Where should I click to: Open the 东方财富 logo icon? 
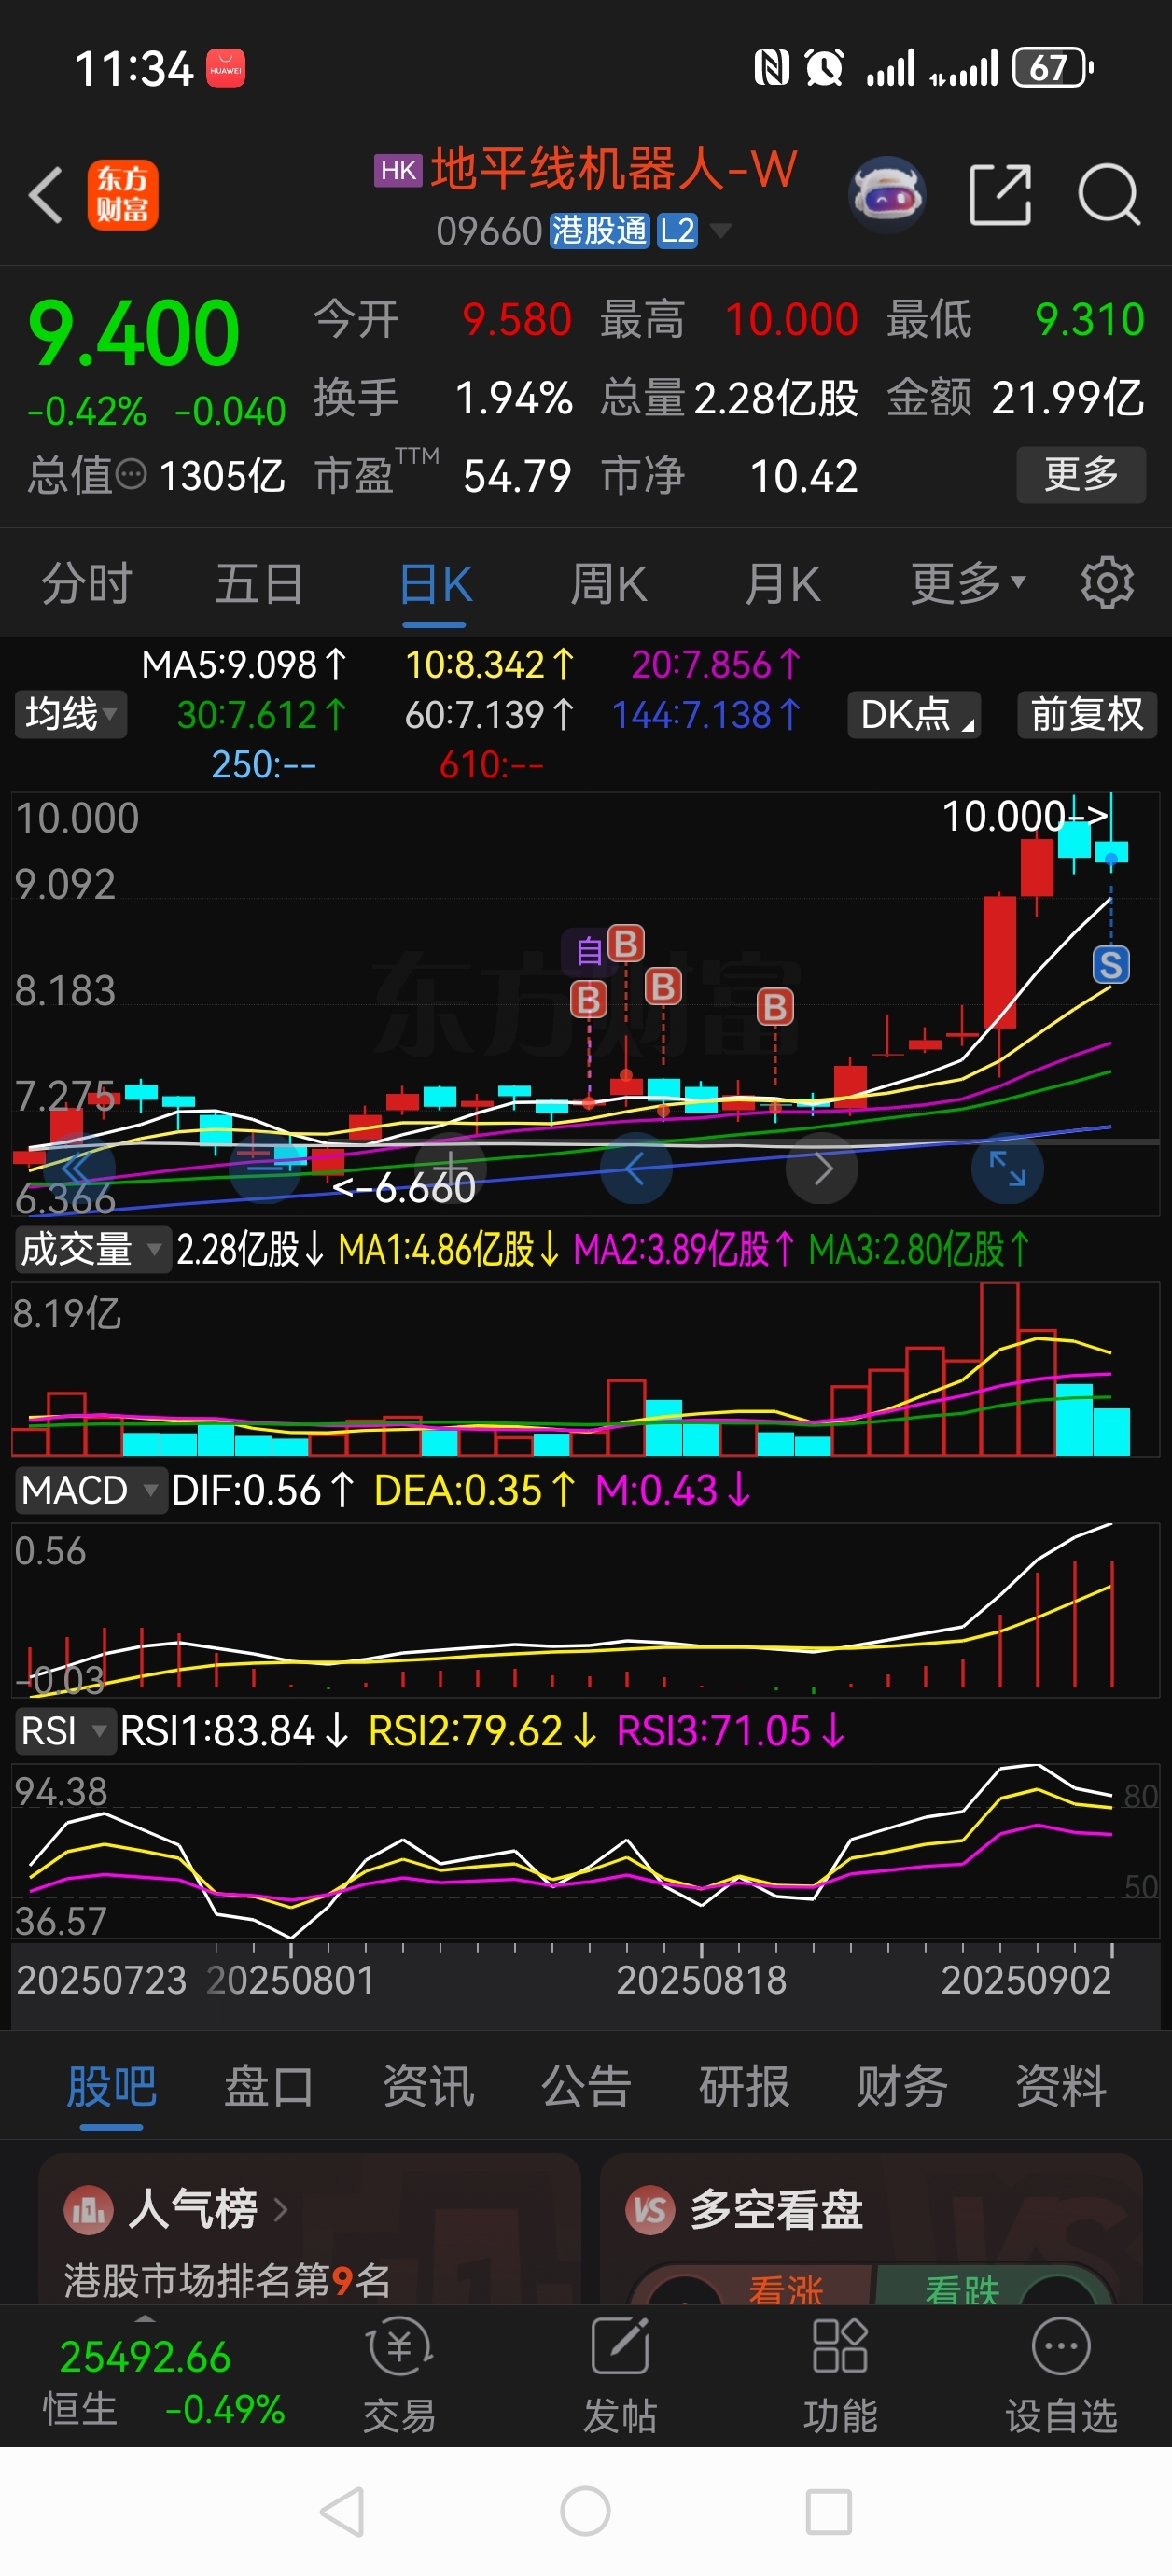pyautogui.click(x=123, y=195)
